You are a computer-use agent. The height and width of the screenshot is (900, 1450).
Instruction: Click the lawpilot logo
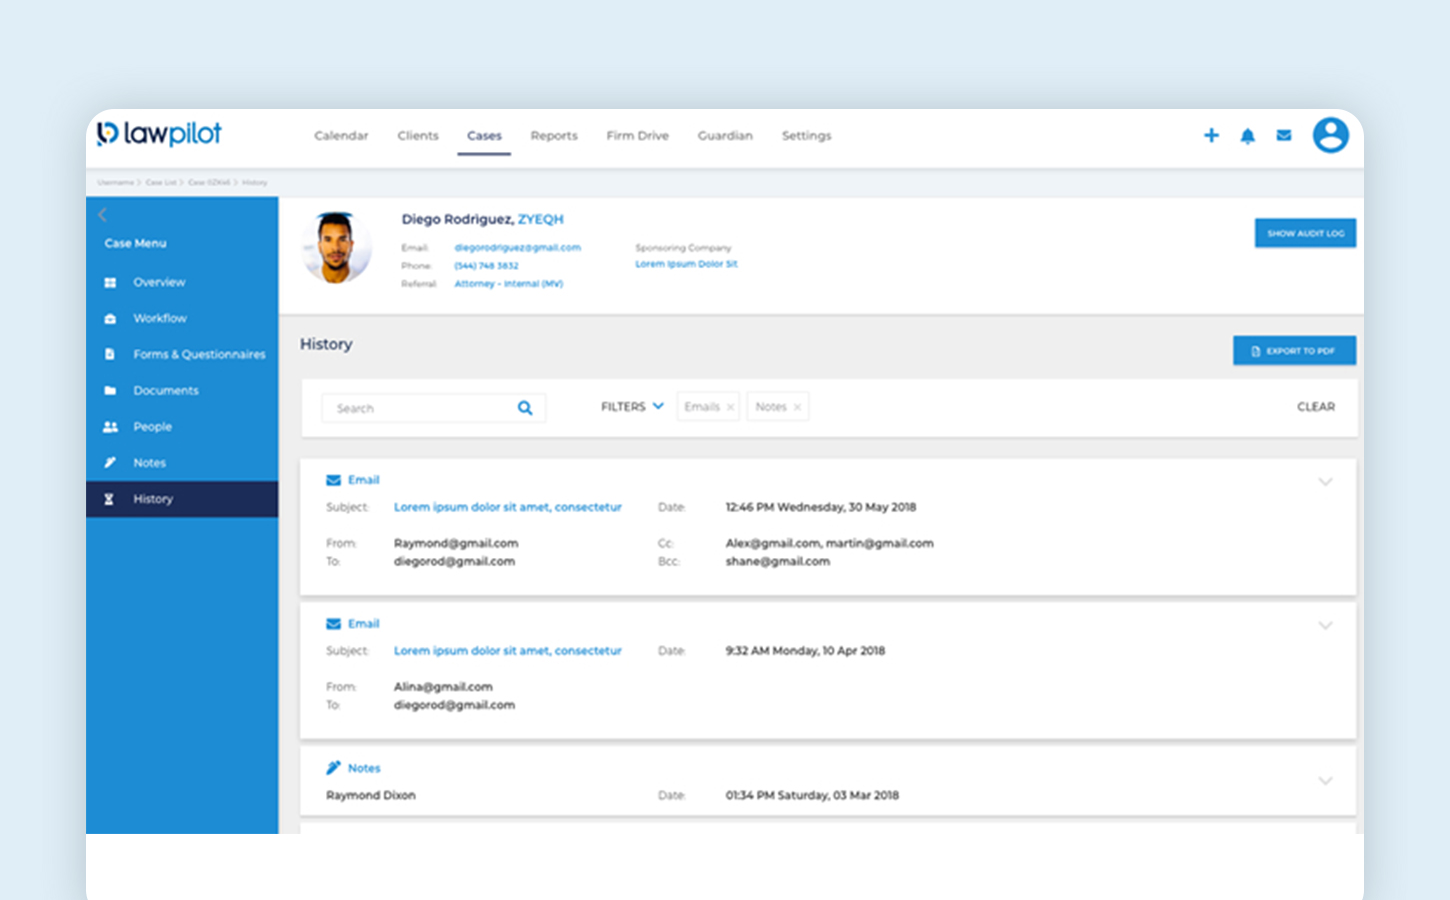coord(159,134)
